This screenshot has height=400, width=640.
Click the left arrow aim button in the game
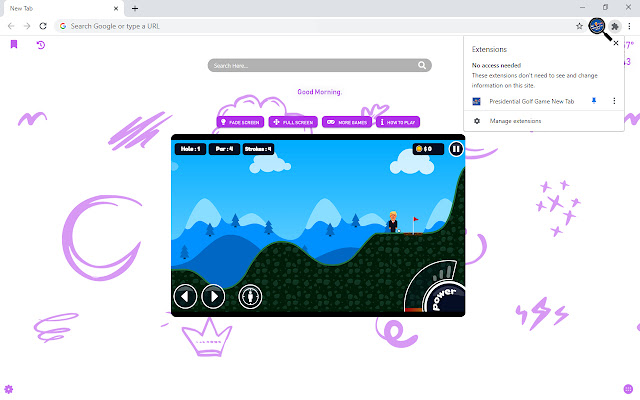(185, 296)
